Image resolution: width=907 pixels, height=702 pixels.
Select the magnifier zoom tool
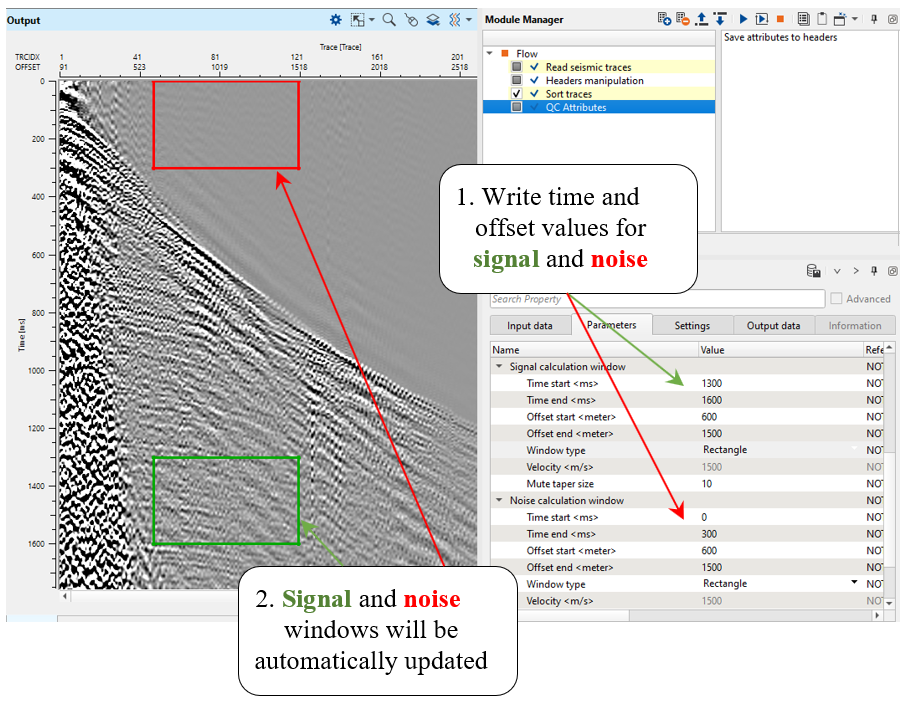click(389, 19)
